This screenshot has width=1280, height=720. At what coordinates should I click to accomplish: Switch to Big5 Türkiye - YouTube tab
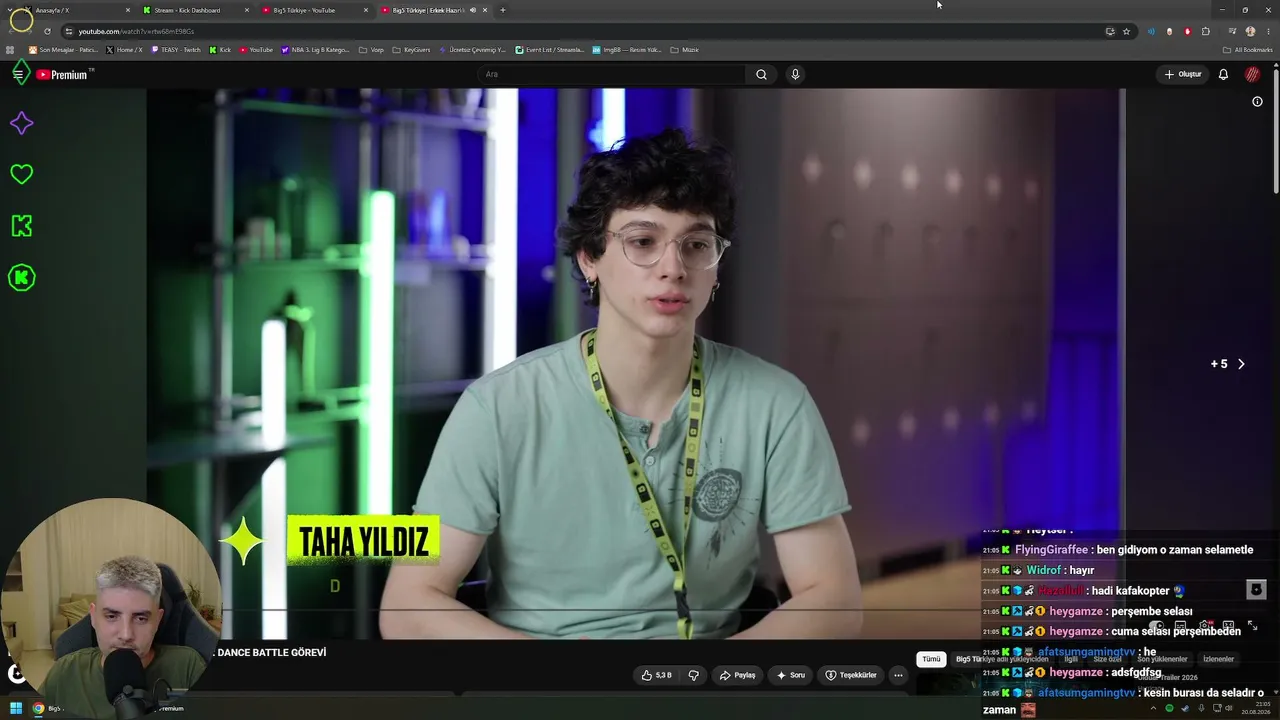pos(314,10)
